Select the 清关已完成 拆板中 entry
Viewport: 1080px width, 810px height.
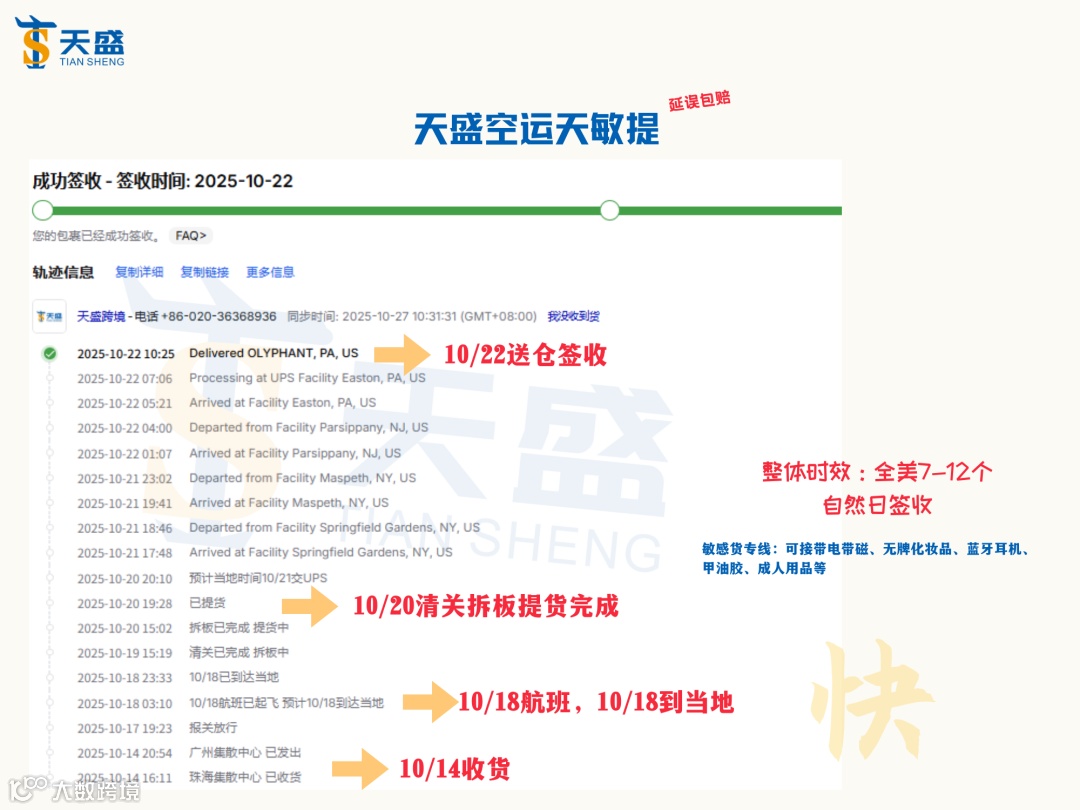(x=239, y=652)
